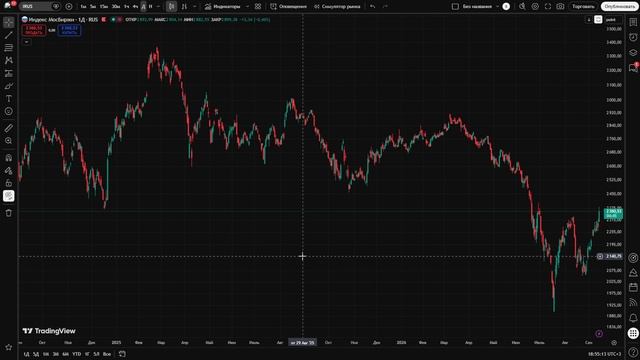Image resolution: width=640 pixels, height=360 pixels.
Task: Click the Торговать trade button
Action: (x=583, y=7)
